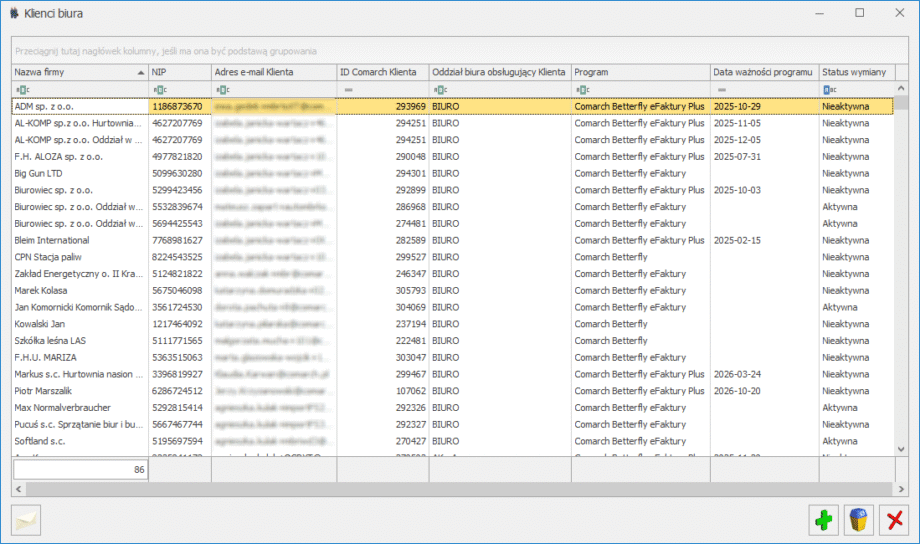Sort by Status wymiany column header
The width and height of the screenshot is (920, 544).
[x=855, y=72]
